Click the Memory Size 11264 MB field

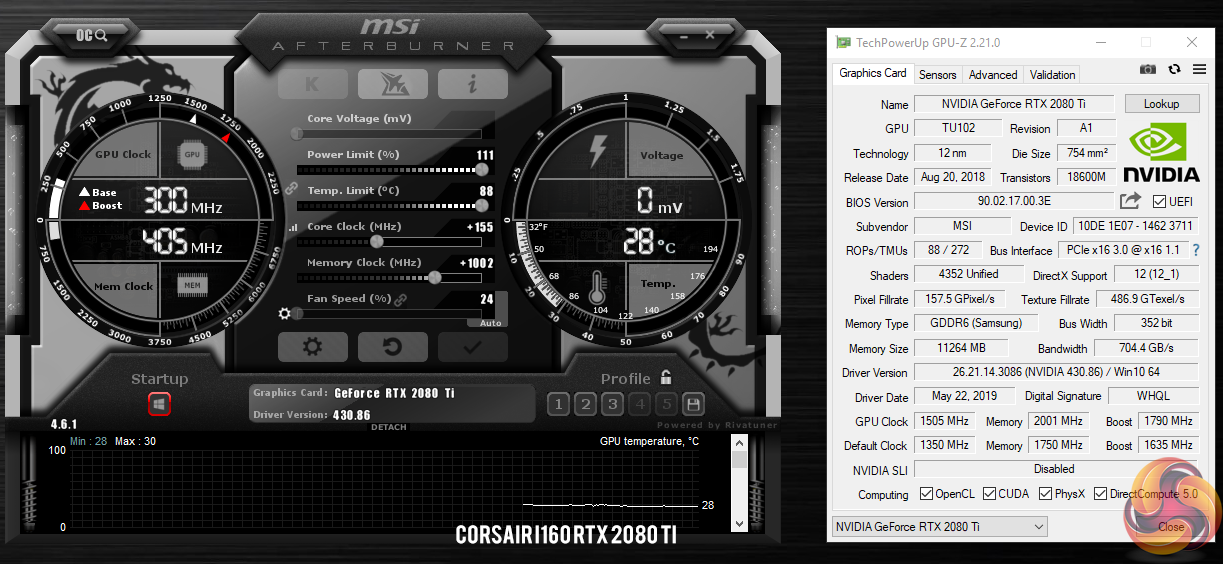pyautogui.click(x=961, y=348)
